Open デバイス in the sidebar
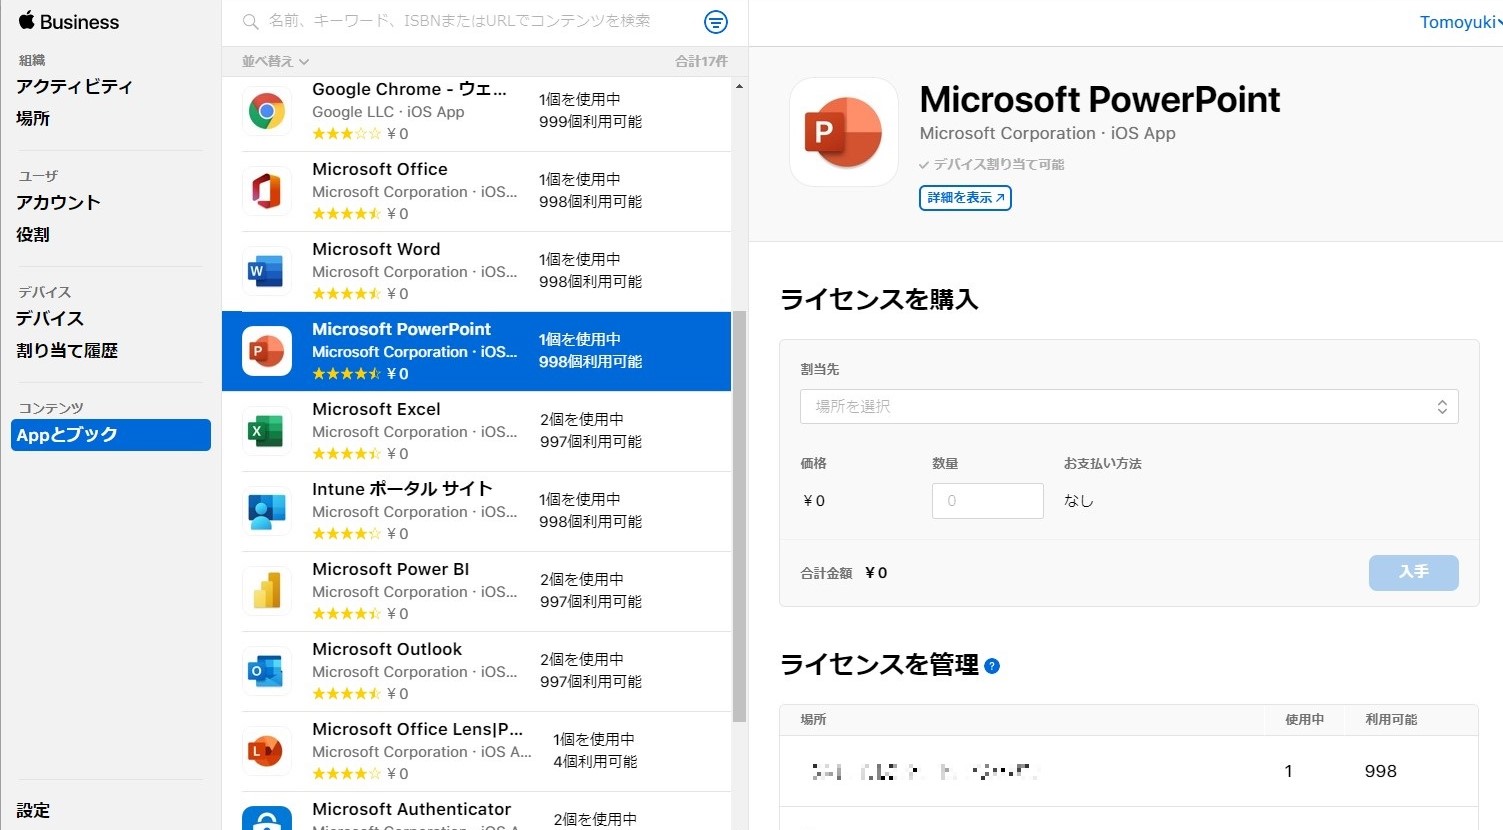 [x=50, y=318]
